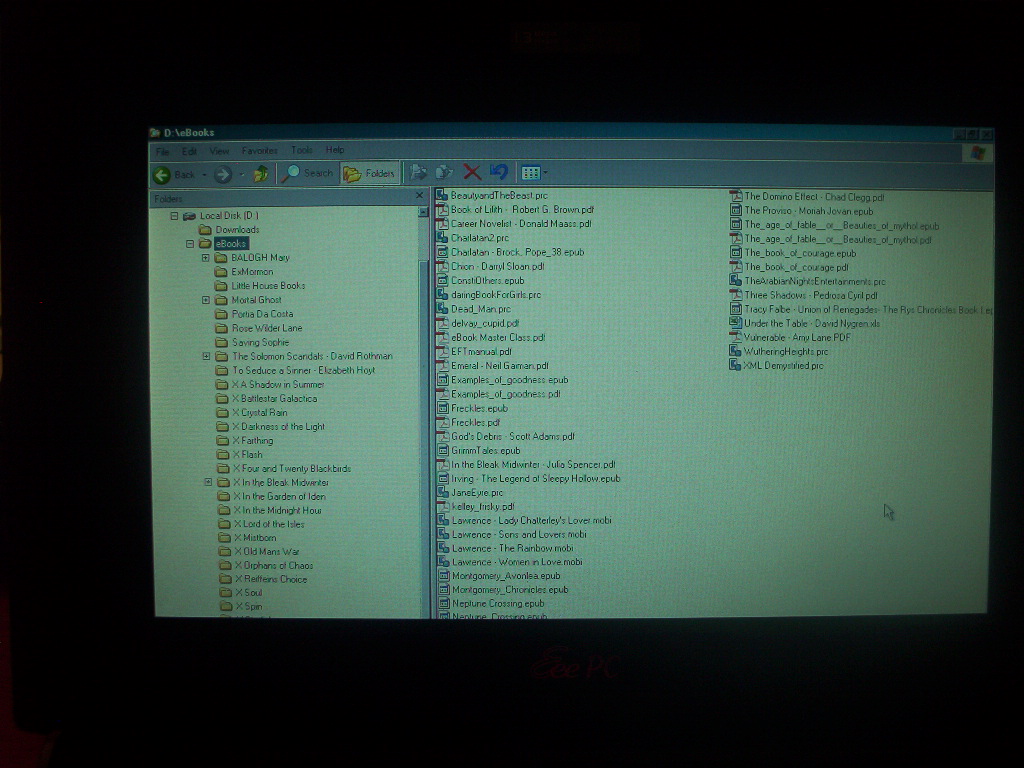Screen dimensions: 1024x768
Task: Close the Folders pane with its X
Action: 419,195
